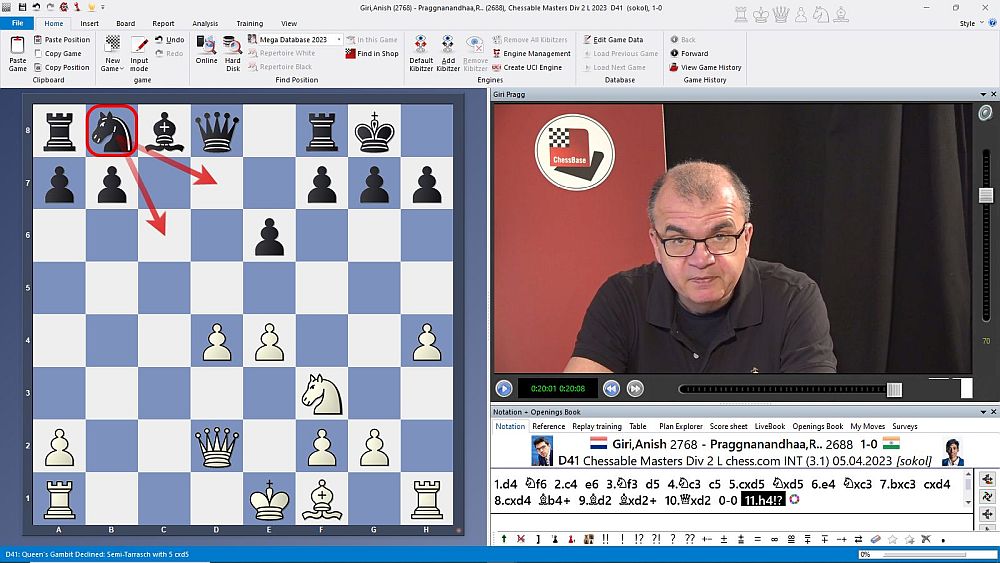The height and width of the screenshot is (563, 1000).
Task: Adjust the vertical volume slider in video panel
Action: [985, 194]
